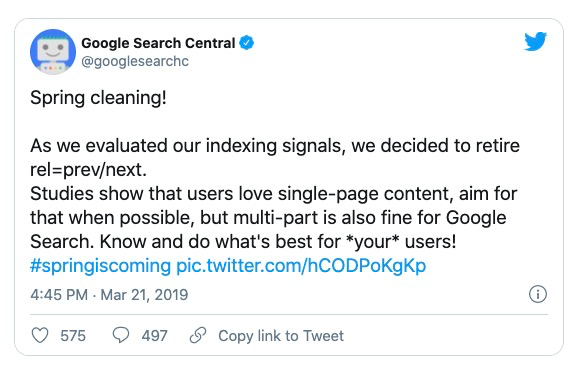
Task: Click the 575 likes count
Action: [x=73, y=336]
